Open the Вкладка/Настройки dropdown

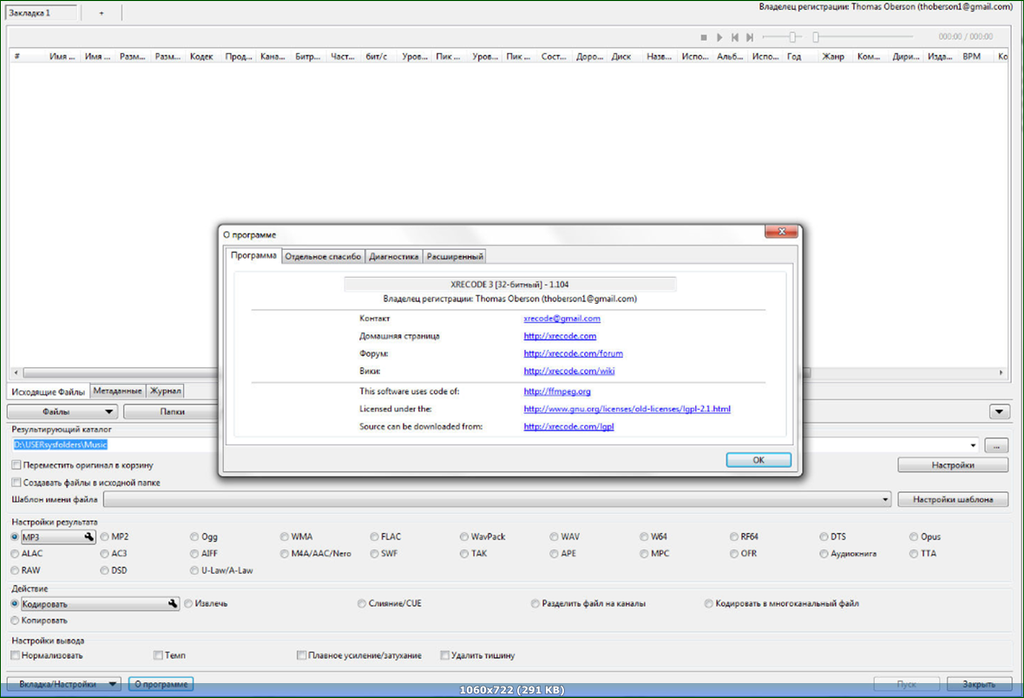click(x=64, y=684)
